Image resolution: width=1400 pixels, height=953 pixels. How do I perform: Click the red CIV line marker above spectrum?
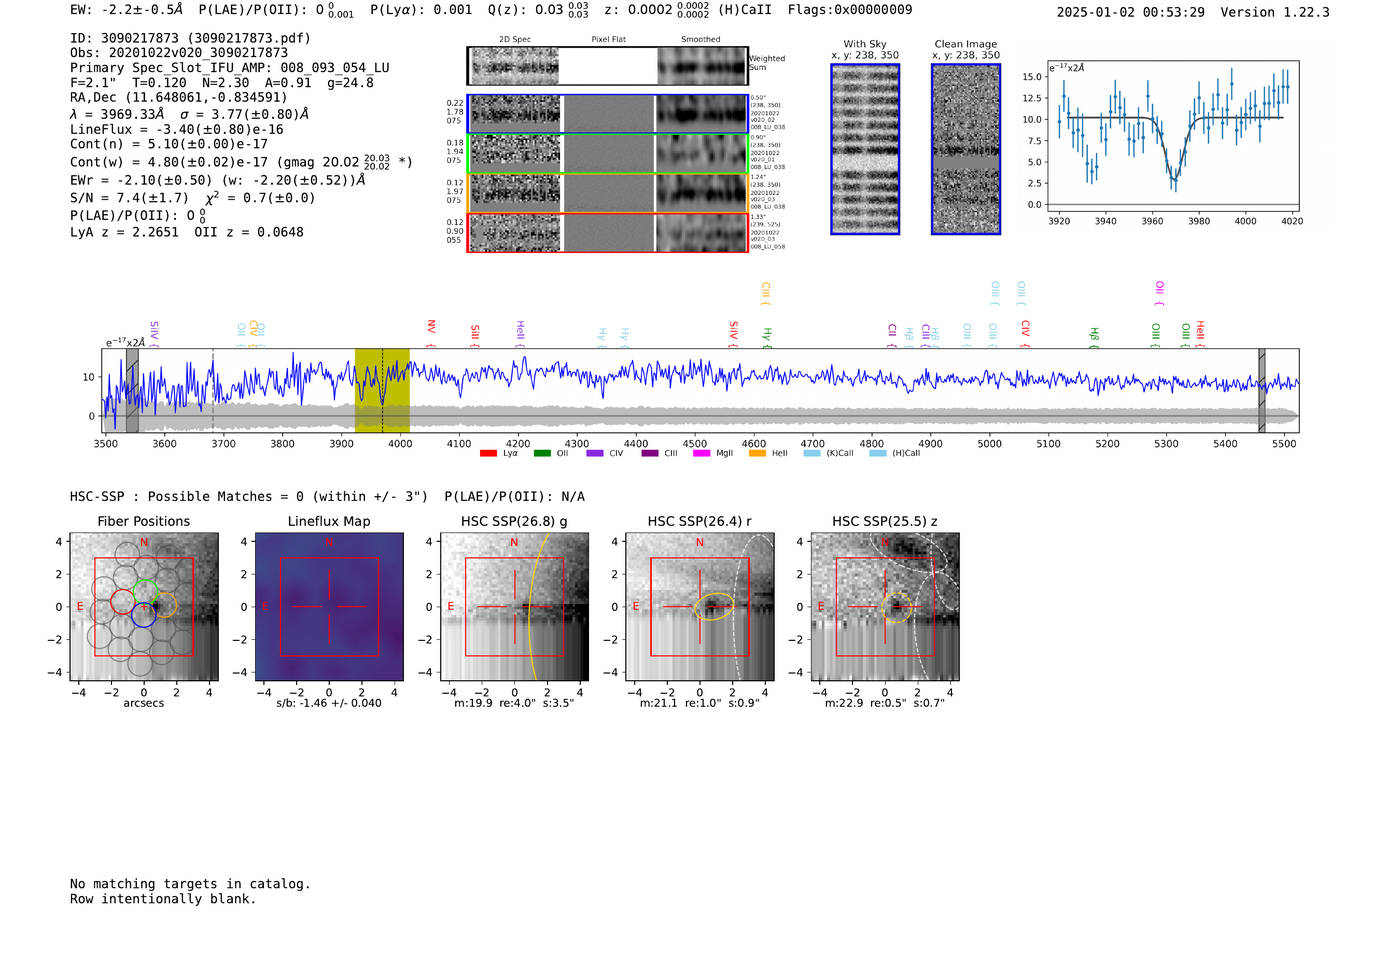[x=1025, y=333]
